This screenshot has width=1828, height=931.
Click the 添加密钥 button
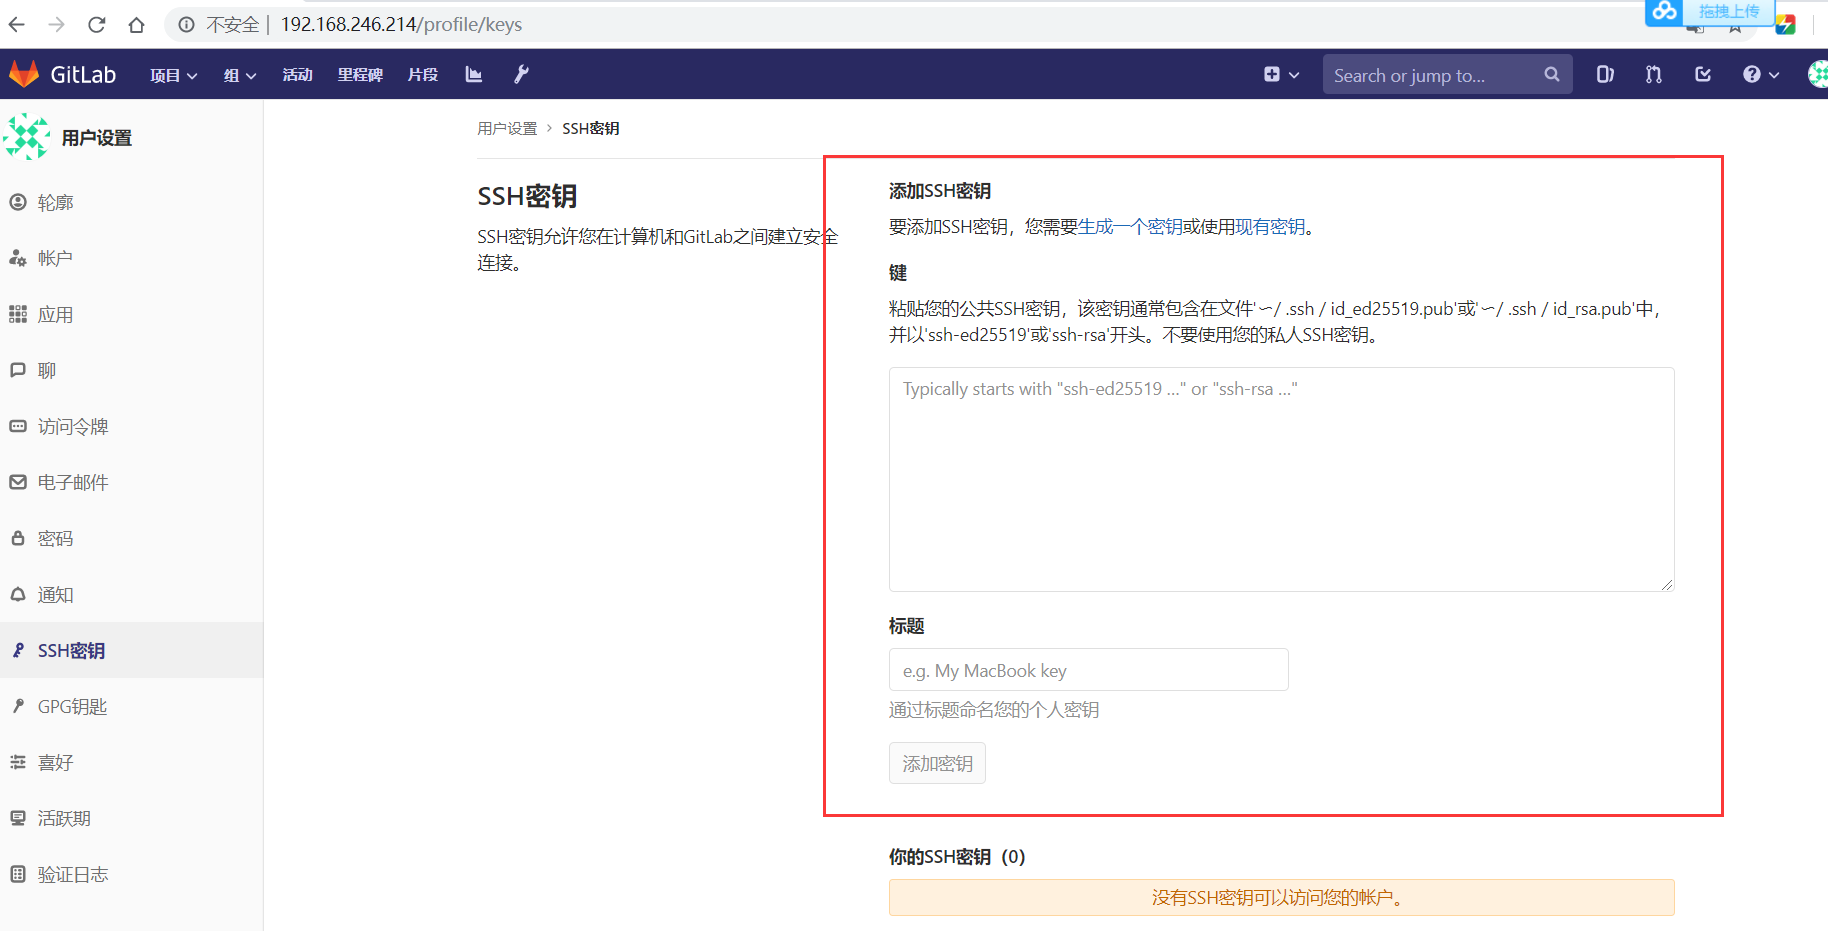pos(936,762)
